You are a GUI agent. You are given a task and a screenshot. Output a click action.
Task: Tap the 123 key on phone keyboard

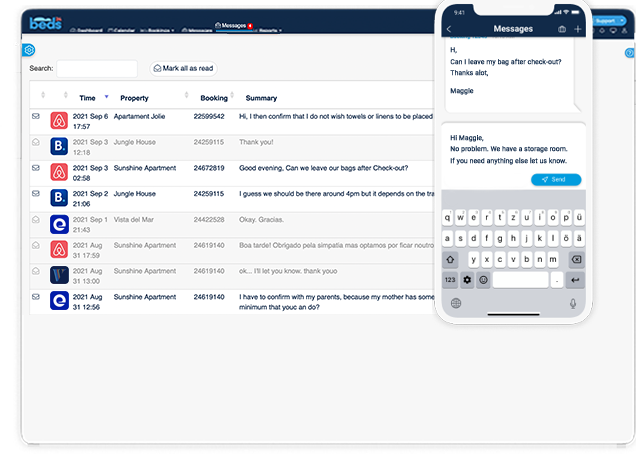(x=450, y=280)
